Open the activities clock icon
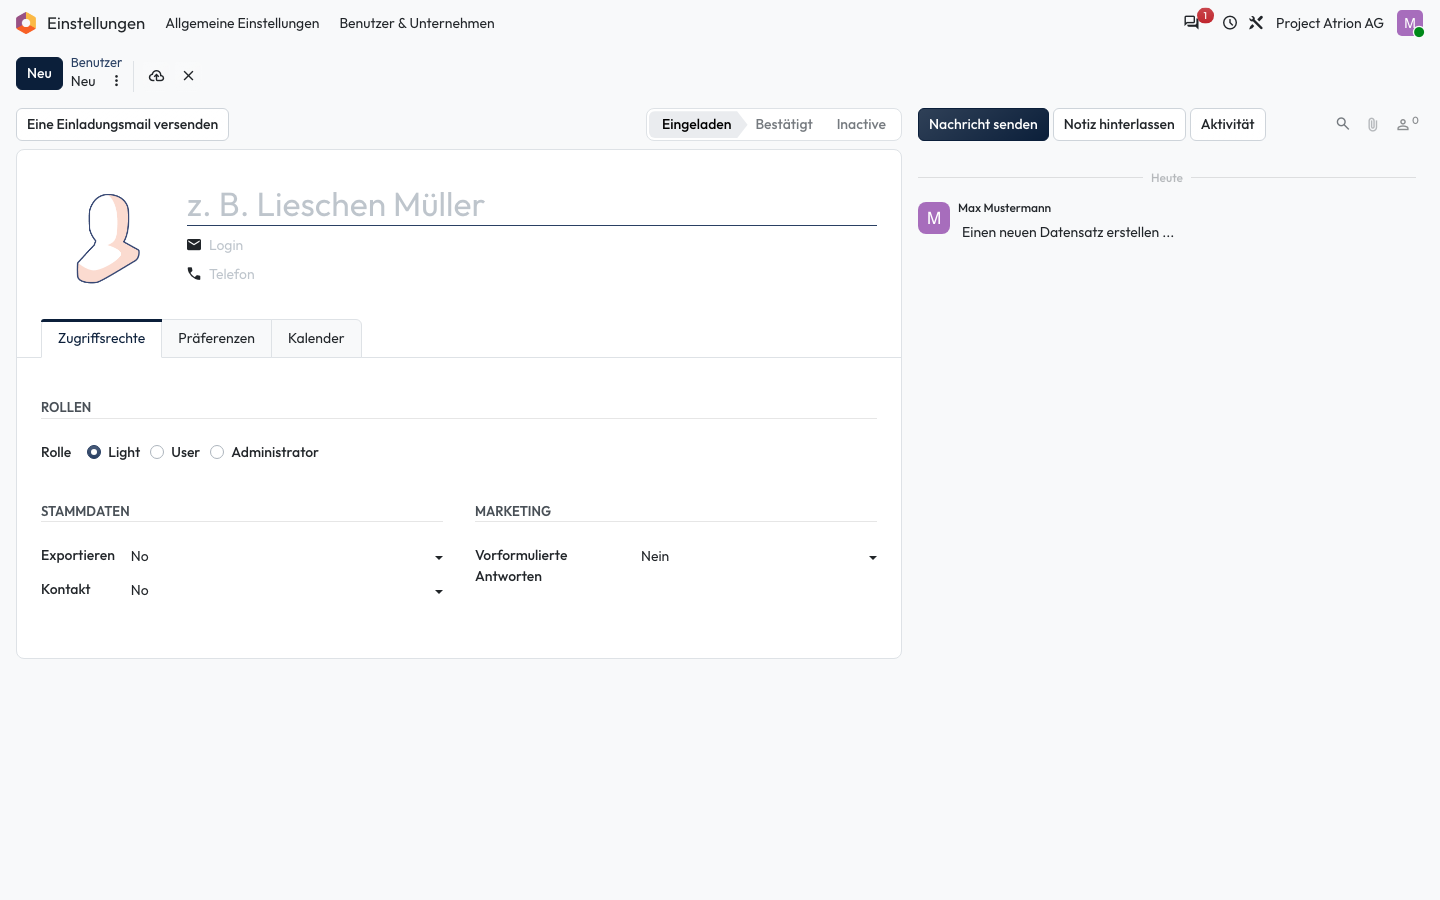Viewport: 1440px width, 900px height. click(x=1230, y=23)
